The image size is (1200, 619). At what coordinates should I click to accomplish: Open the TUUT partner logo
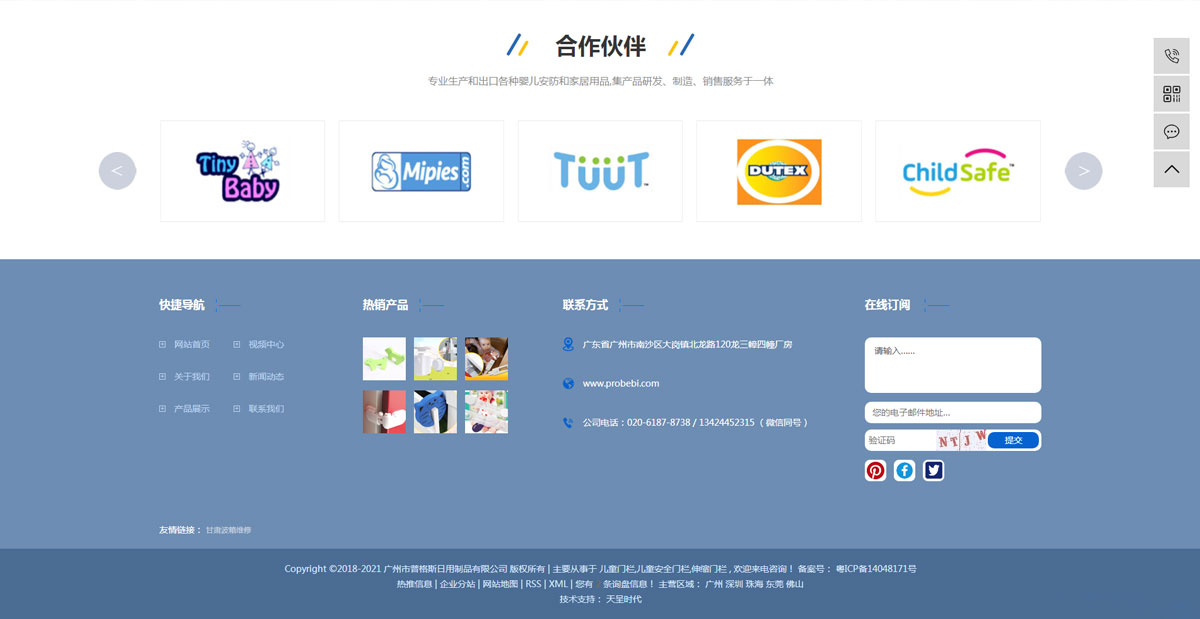(600, 171)
